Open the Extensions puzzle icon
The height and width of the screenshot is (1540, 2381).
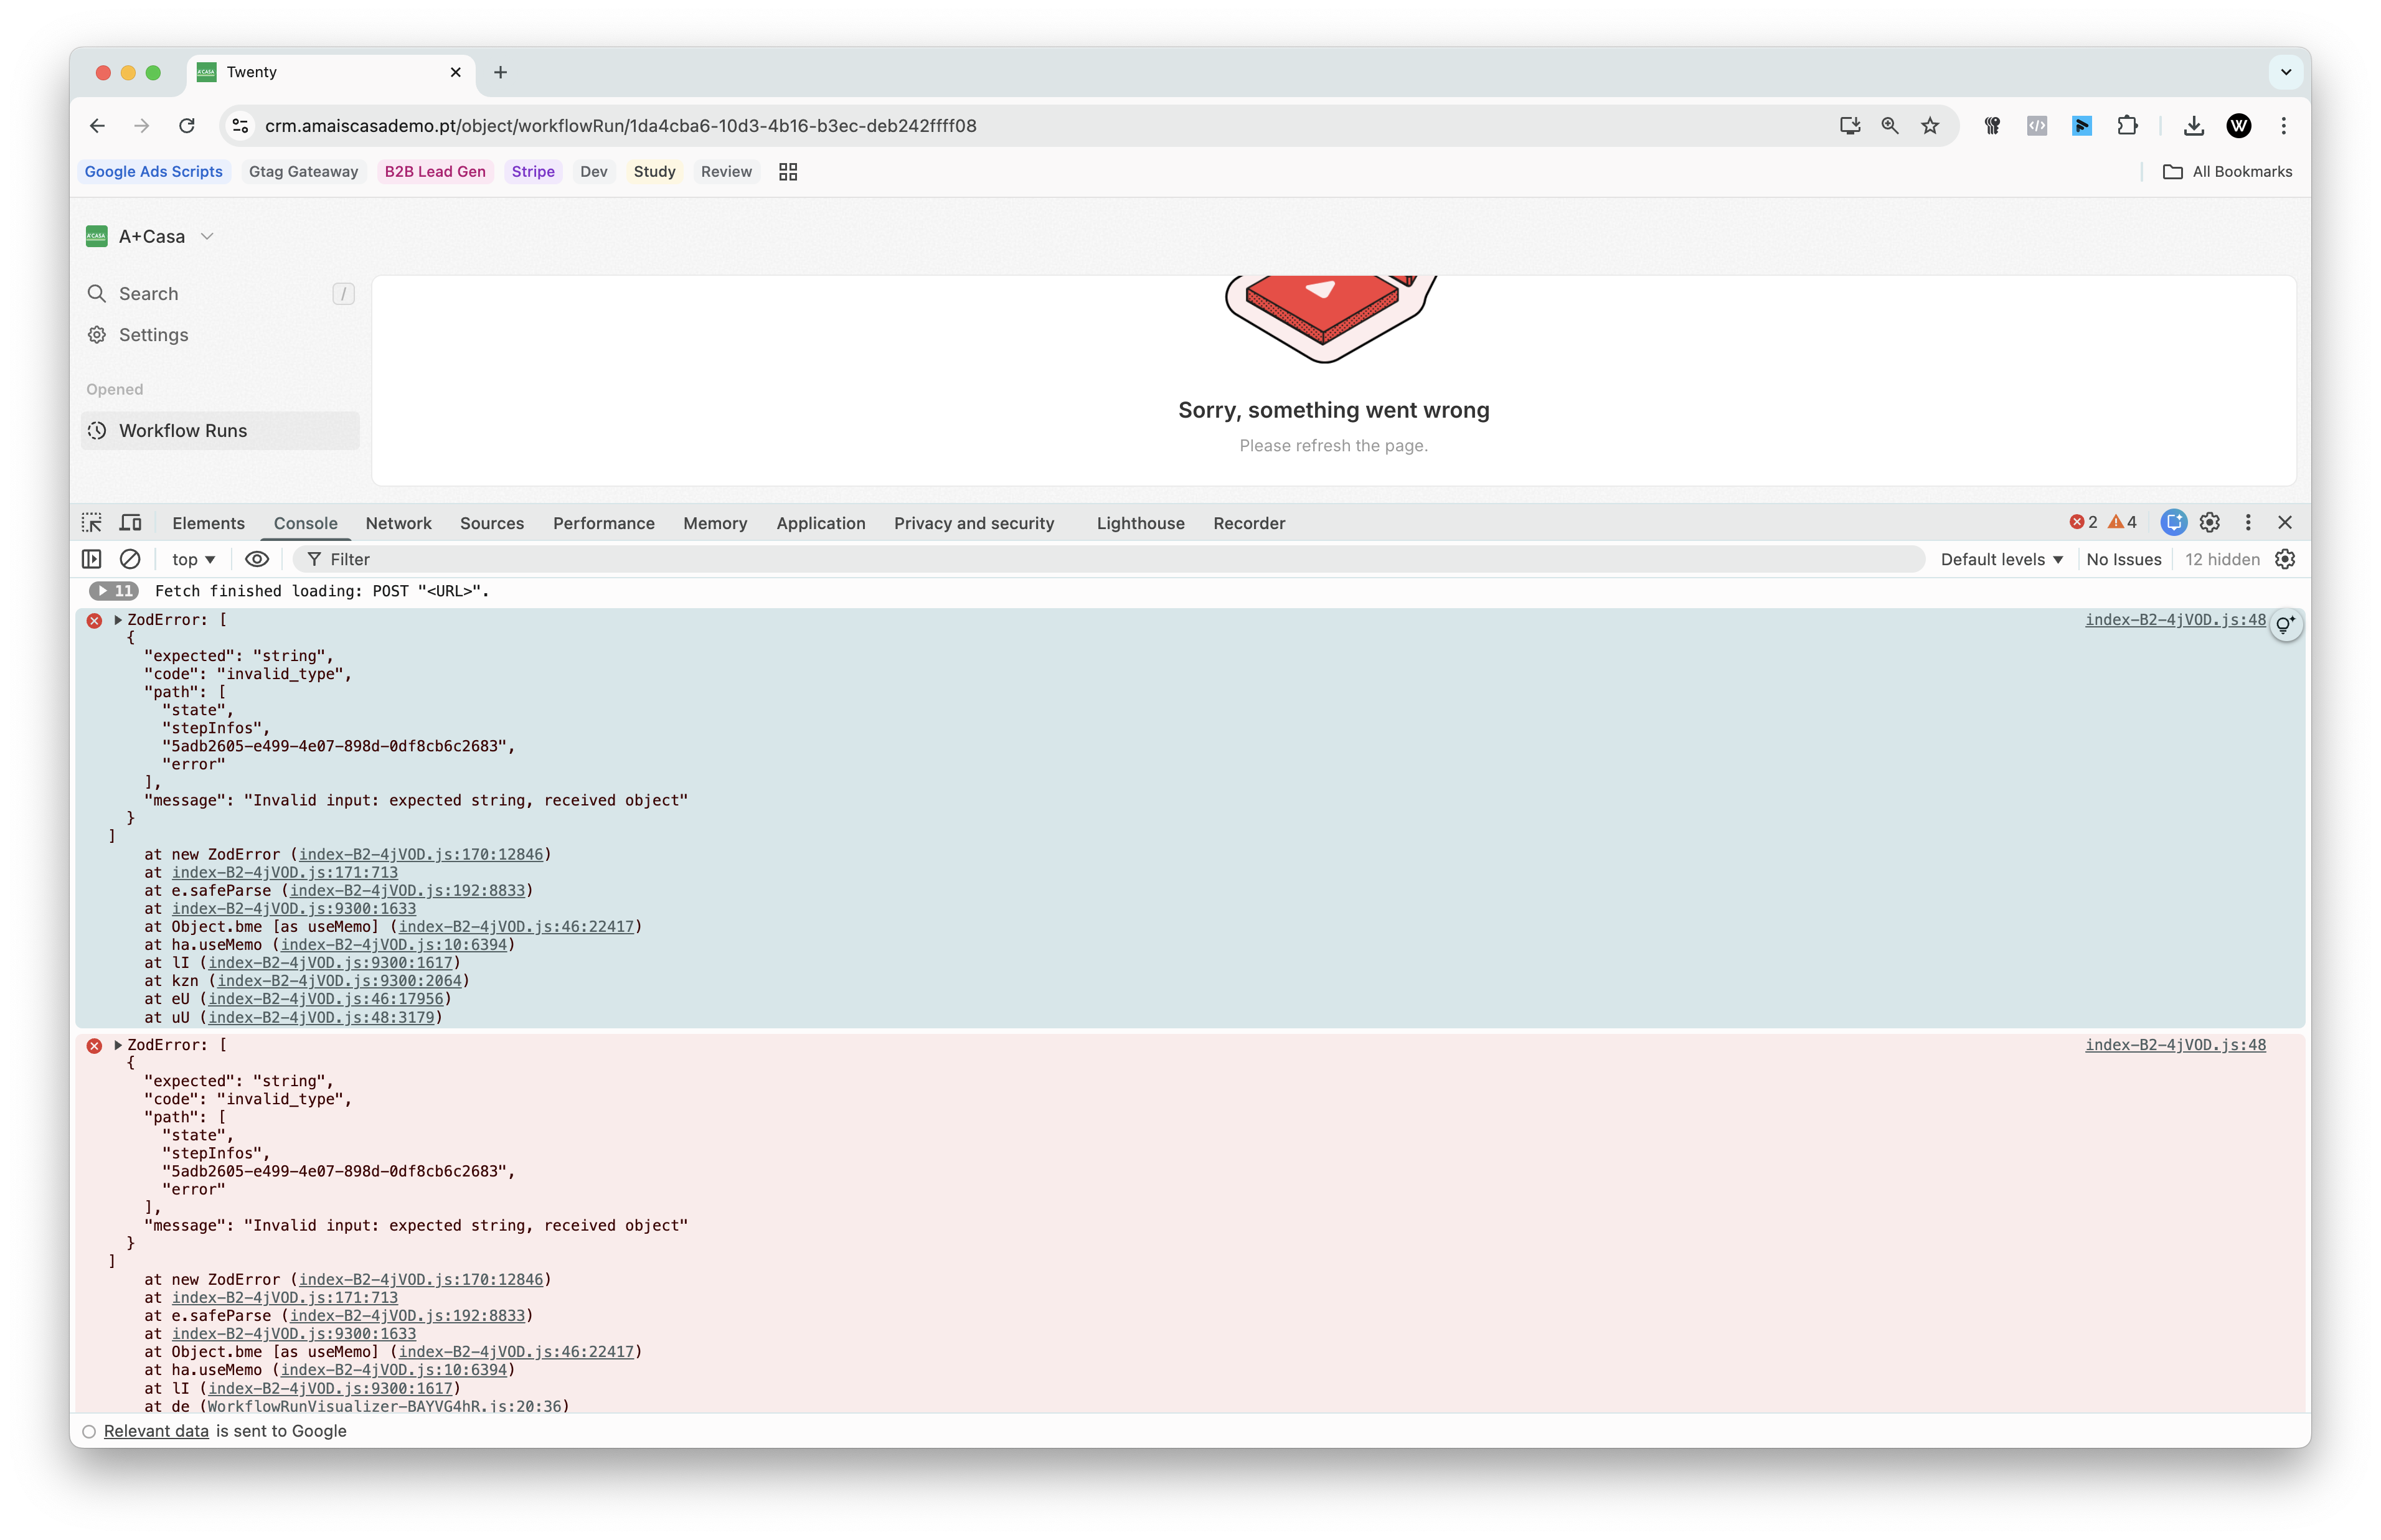[x=2127, y=126]
